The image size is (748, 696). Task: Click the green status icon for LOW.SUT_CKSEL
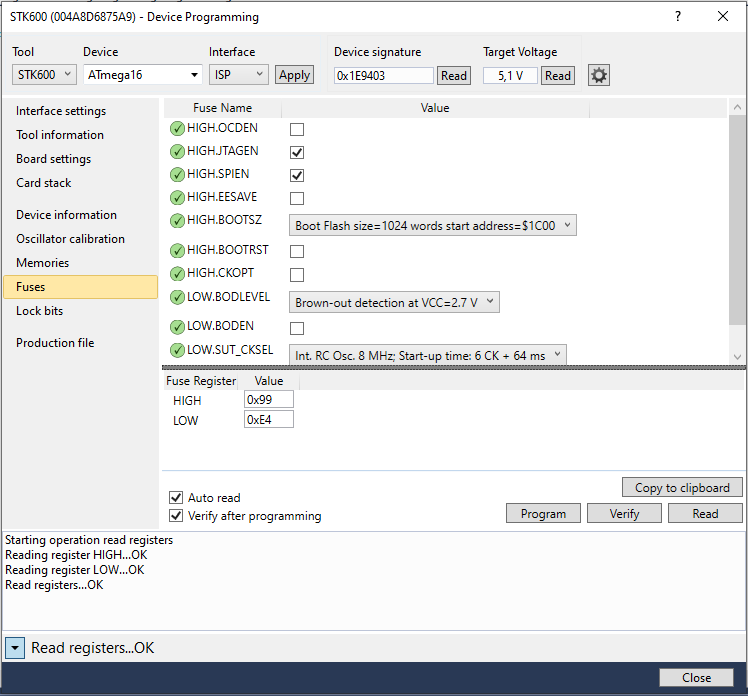pos(177,350)
